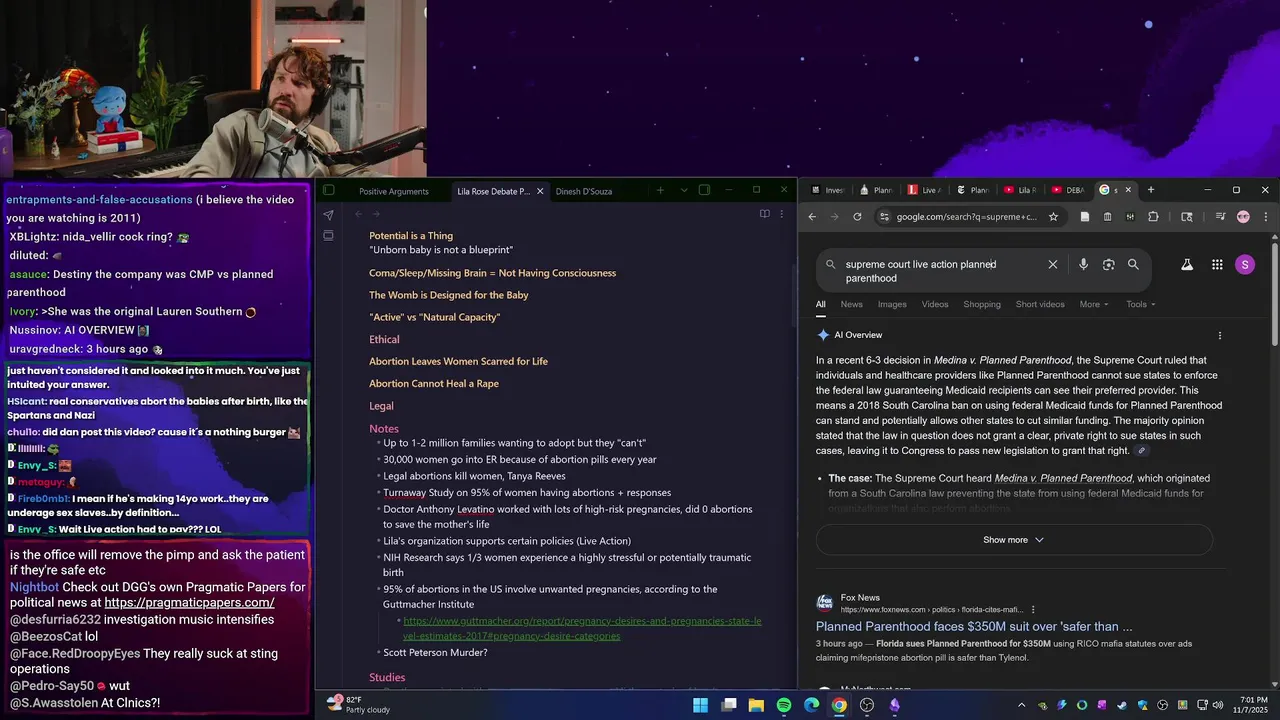
Task: Reload the Google search page
Action: tap(857, 216)
